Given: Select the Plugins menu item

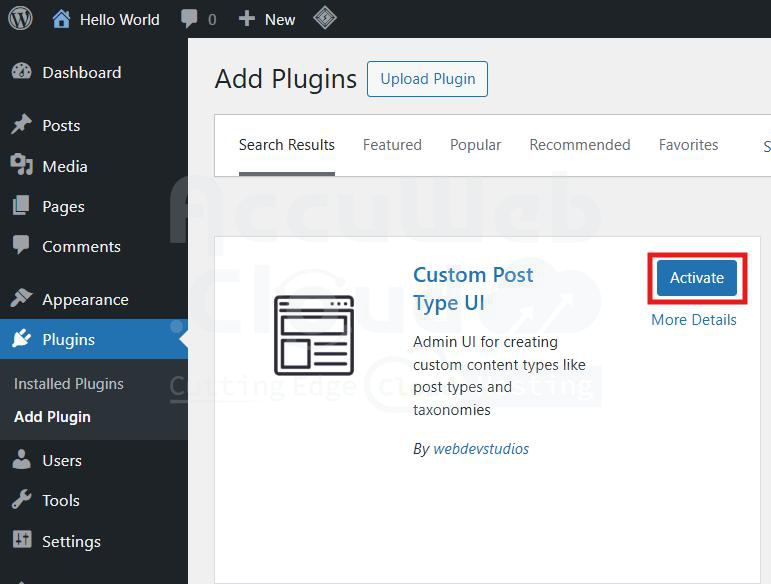Looking at the screenshot, I should (x=68, y=340).
